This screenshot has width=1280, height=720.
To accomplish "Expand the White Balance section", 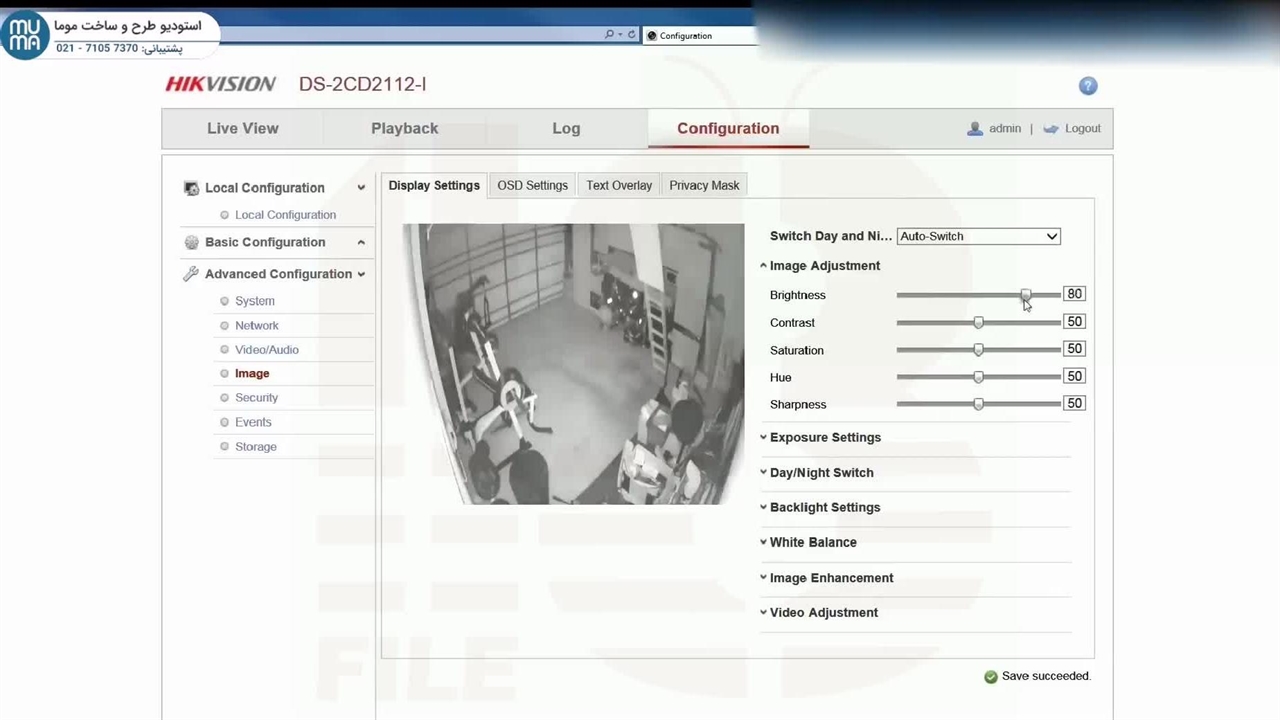I will [x=812, y=542].
